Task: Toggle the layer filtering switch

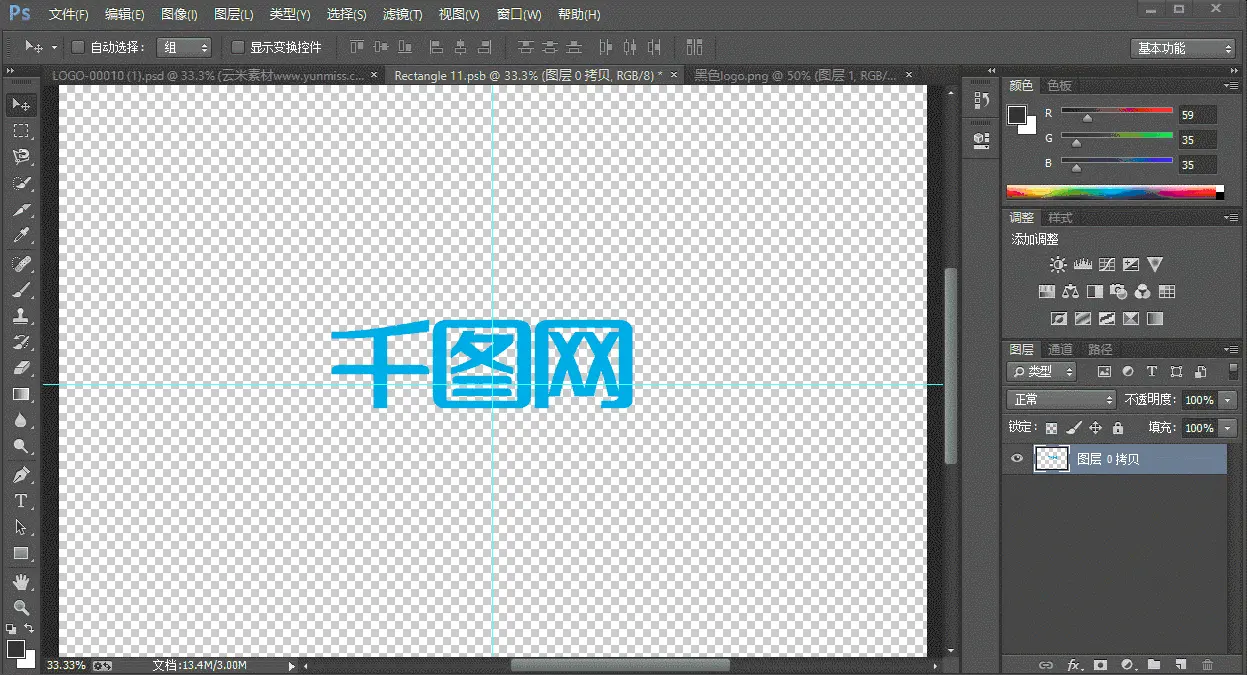Action: [x=1232, y=371]
